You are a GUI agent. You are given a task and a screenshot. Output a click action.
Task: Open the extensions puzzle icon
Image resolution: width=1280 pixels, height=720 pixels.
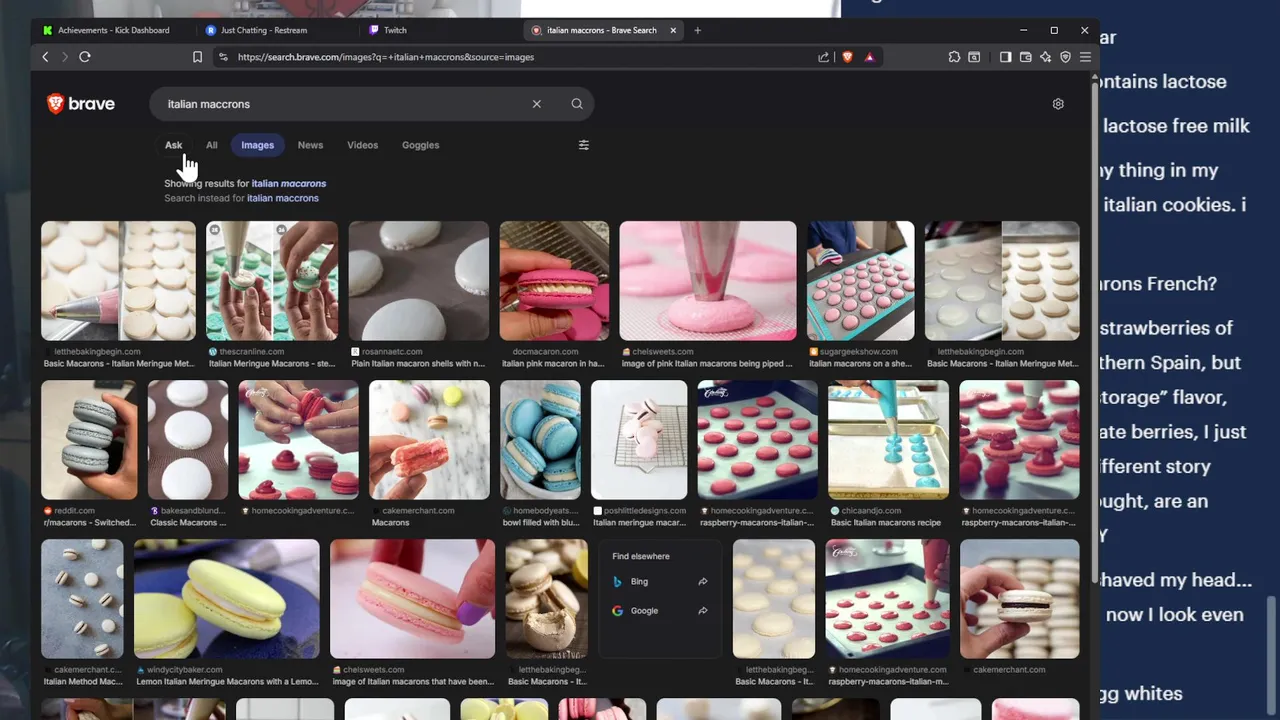(954, 57)
